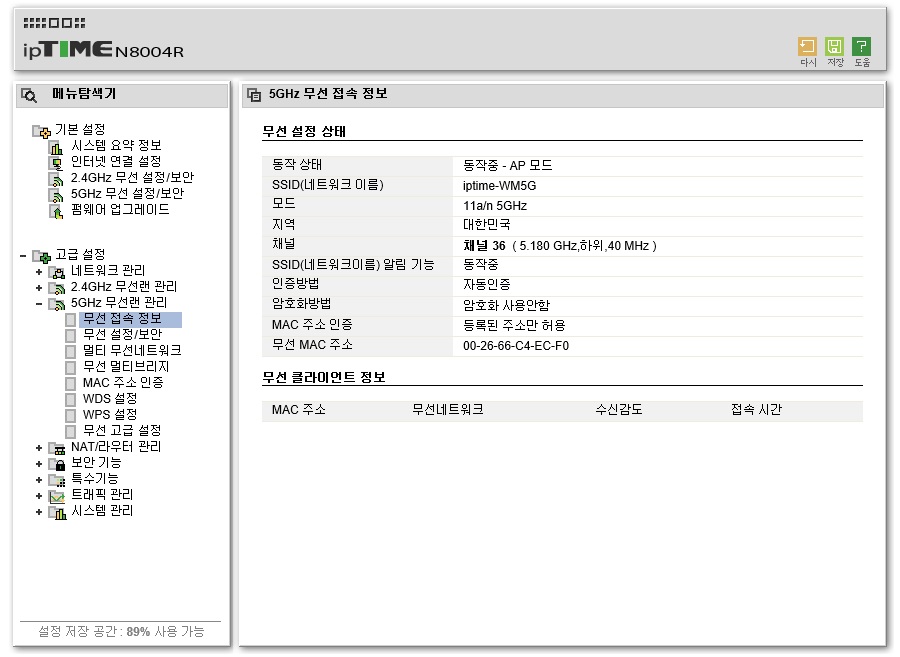
Task: Click the 고급 설정 folder icon
Action: pos(41,256)
